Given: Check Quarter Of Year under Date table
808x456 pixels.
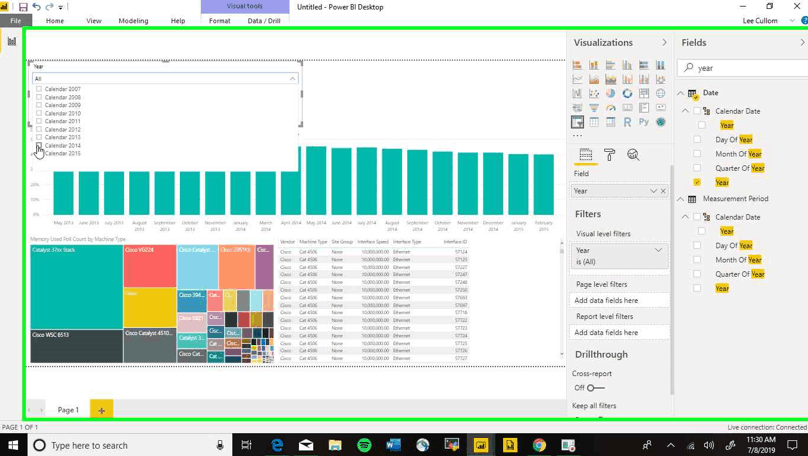Looking at the screenshot, I should pyautogui.click(x=697, y=168).
